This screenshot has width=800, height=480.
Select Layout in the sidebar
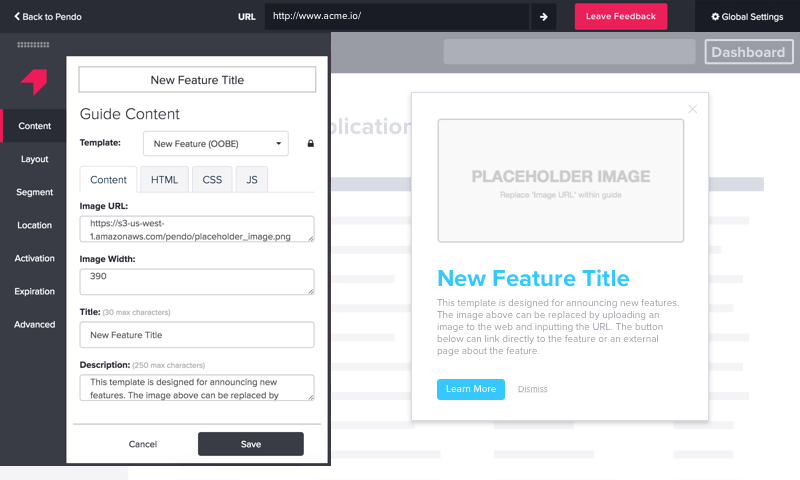pyautogui.click(x=34, y=159)
